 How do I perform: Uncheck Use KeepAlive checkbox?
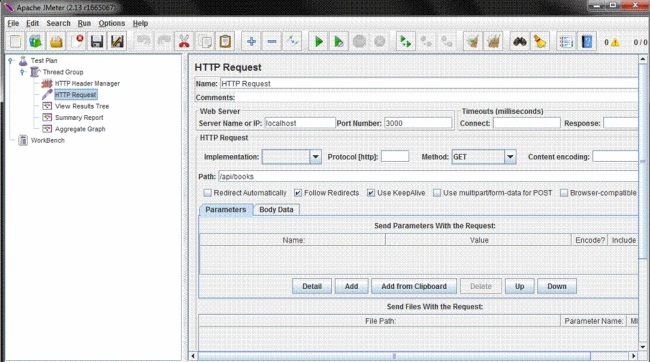tap(371, 193)
